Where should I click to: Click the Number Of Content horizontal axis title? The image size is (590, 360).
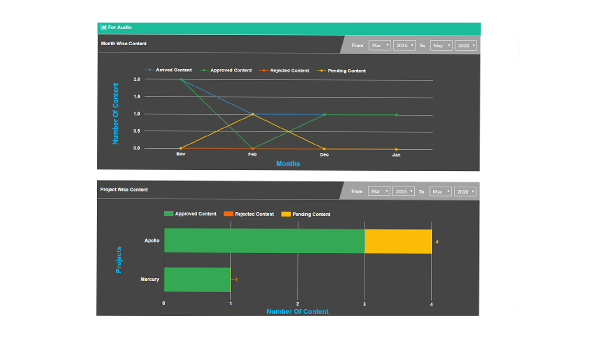(x=298, y=311)
